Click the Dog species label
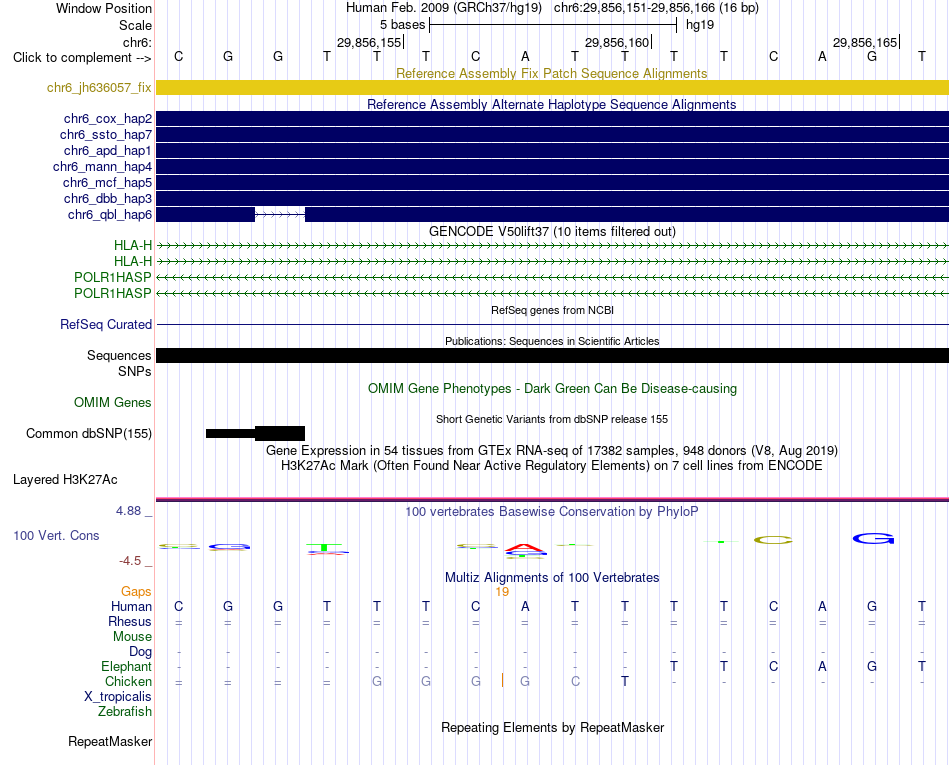This screenshot has width=950, height=765. (x=141, y=652)
